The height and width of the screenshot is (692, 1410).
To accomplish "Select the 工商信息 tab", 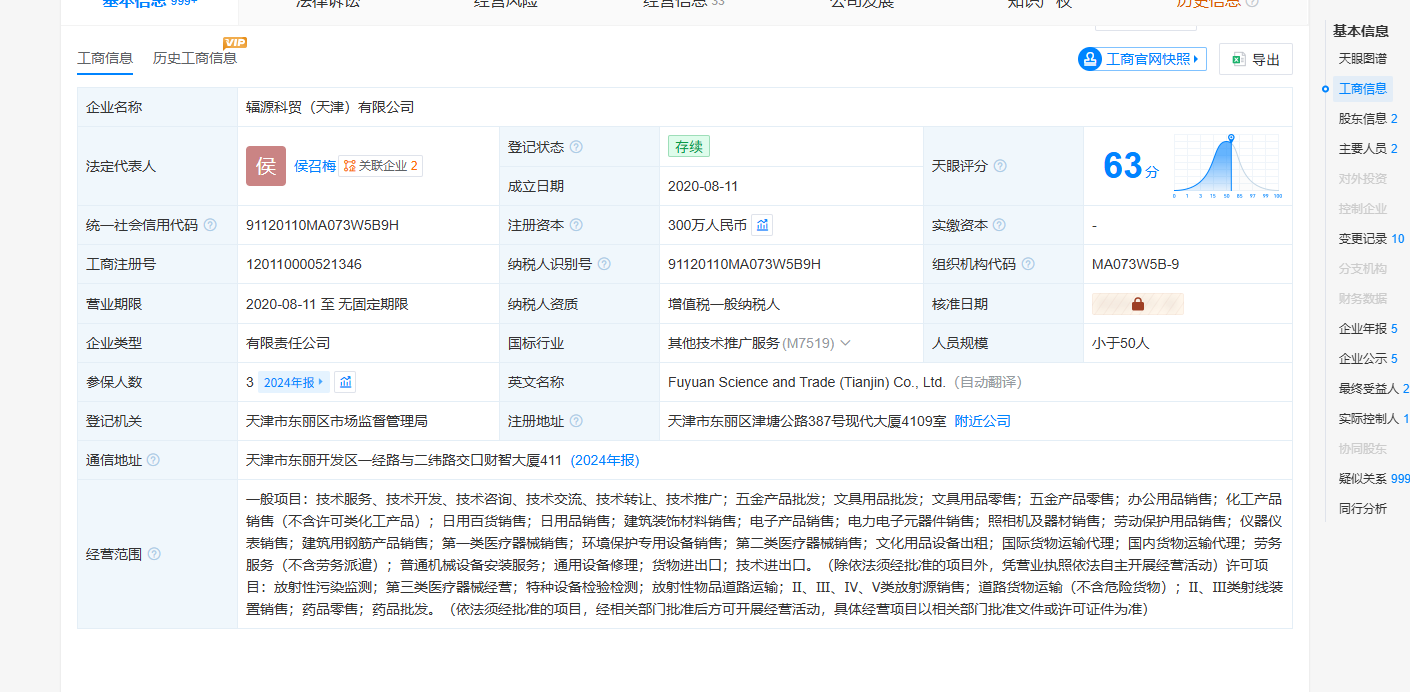I will click(105, 58).
